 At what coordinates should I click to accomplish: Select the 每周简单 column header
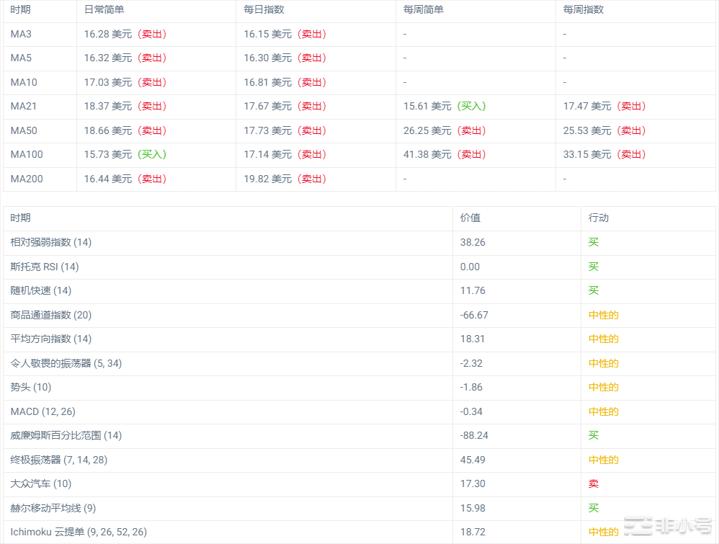click(423, 9)
